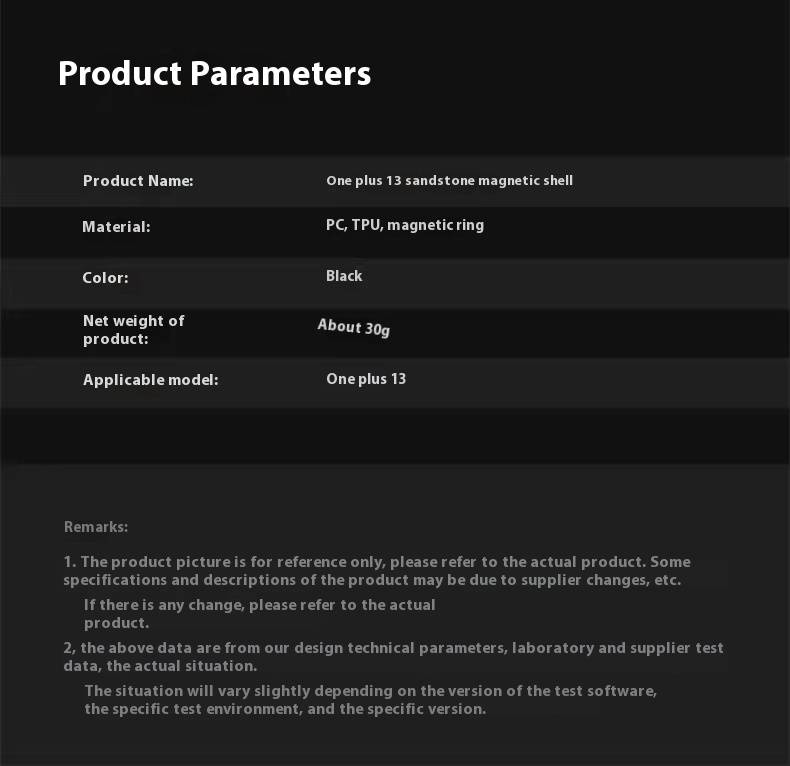Select the Material label
Image resolution: width=790 pixels, height=766 pixels.
pos(116,227)
